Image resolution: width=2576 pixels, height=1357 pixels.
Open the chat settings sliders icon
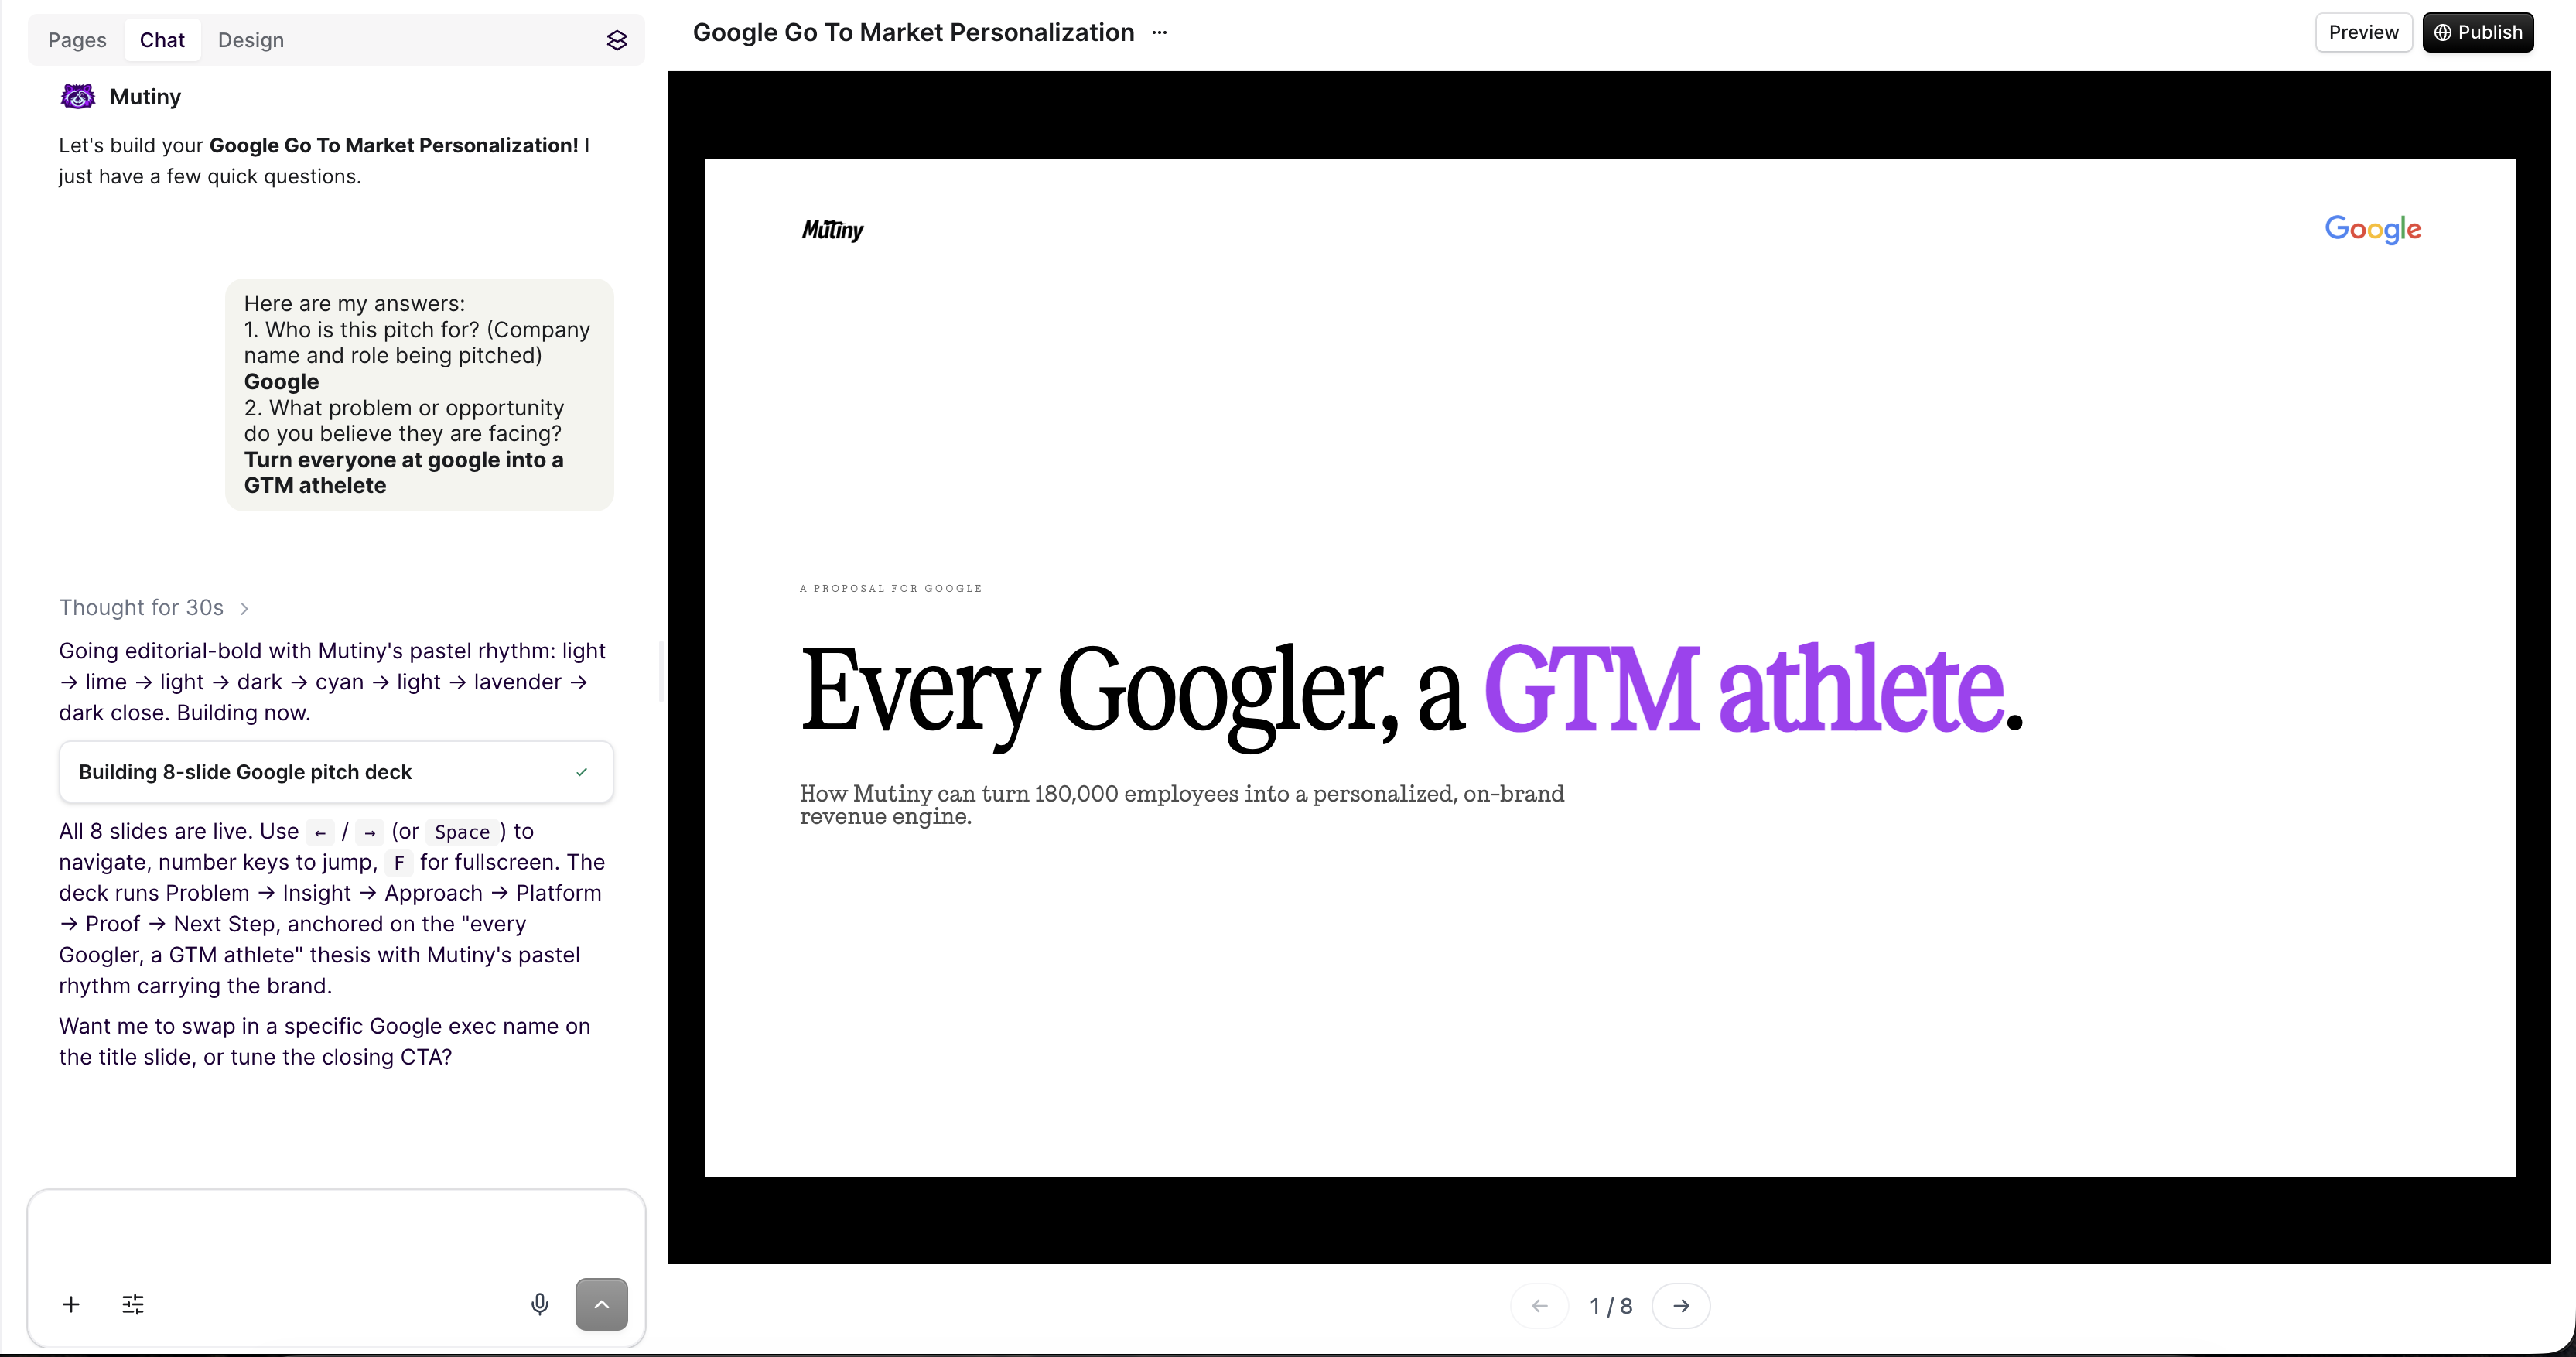coord(133,1304)
